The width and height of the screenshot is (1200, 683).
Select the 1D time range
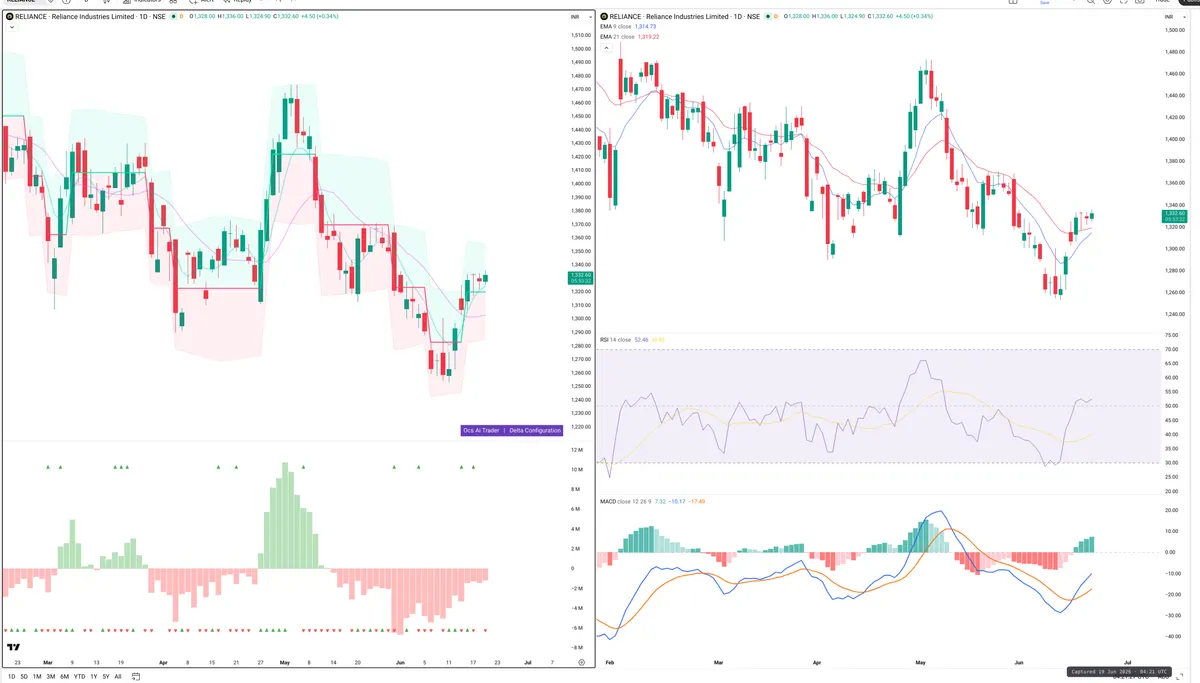click(12, 677)
